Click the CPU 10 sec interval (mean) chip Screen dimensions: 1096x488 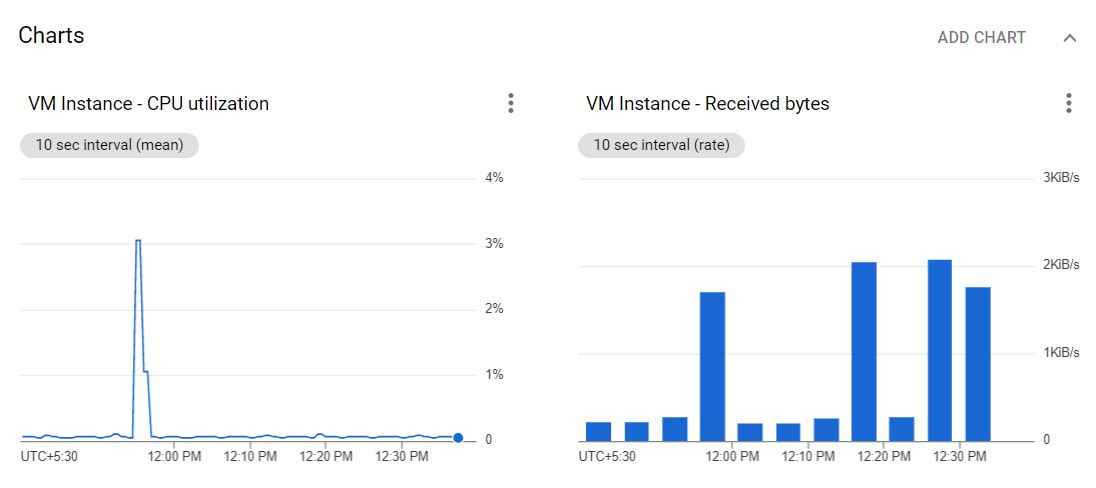pyautogui.click(x=110, y=145)
